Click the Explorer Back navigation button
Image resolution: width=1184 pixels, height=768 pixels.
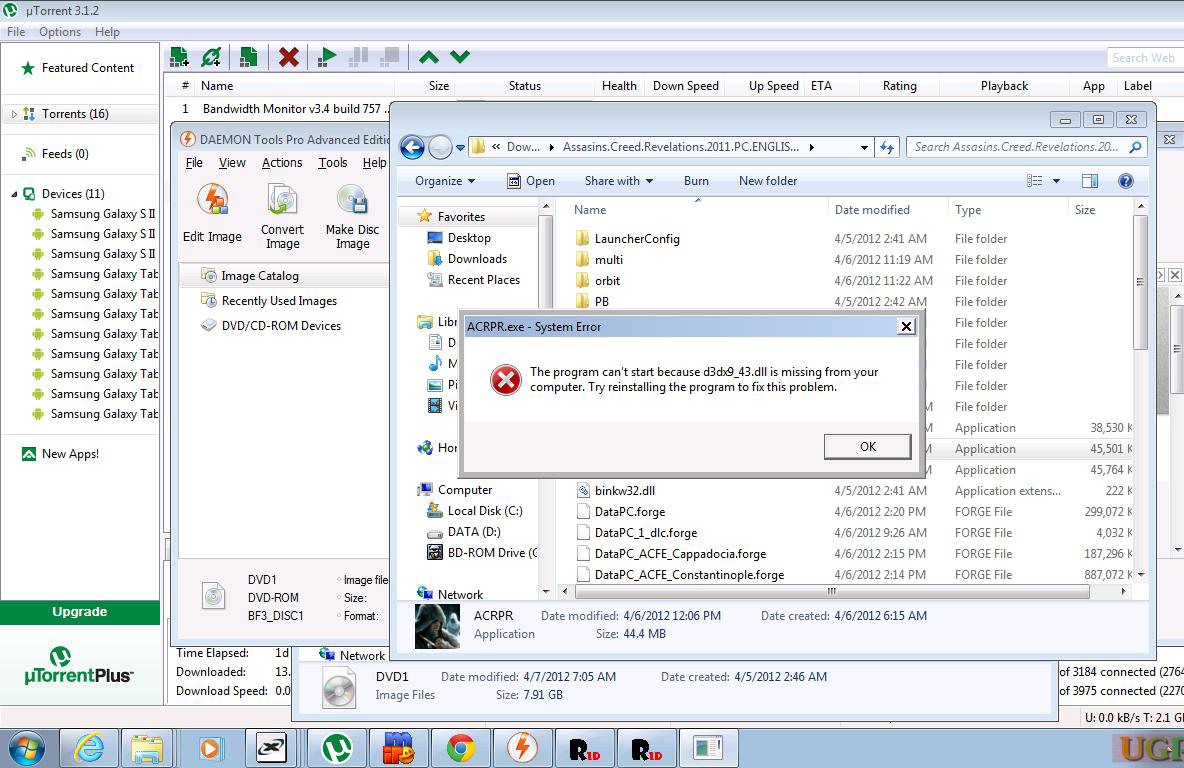[x=412, y=147]
